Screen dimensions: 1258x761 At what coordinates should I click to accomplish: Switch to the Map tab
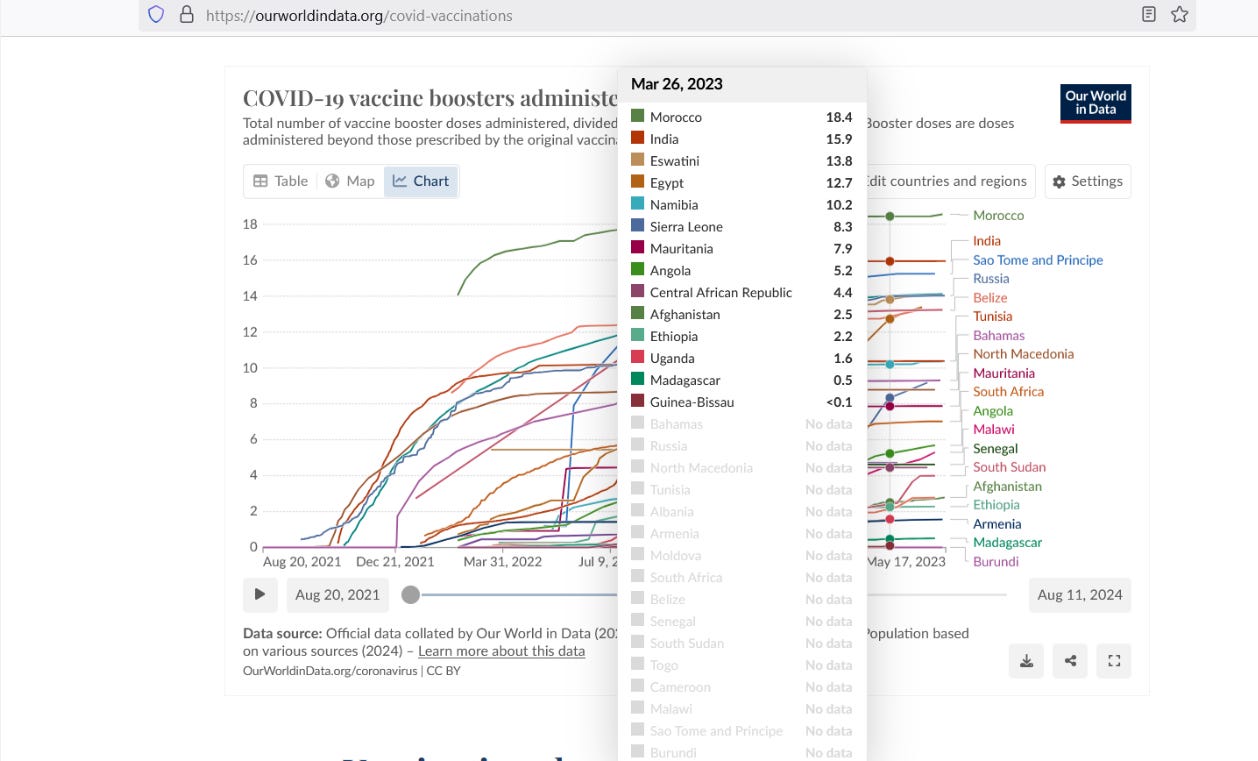pyautogui.click(x=350, y=181)
